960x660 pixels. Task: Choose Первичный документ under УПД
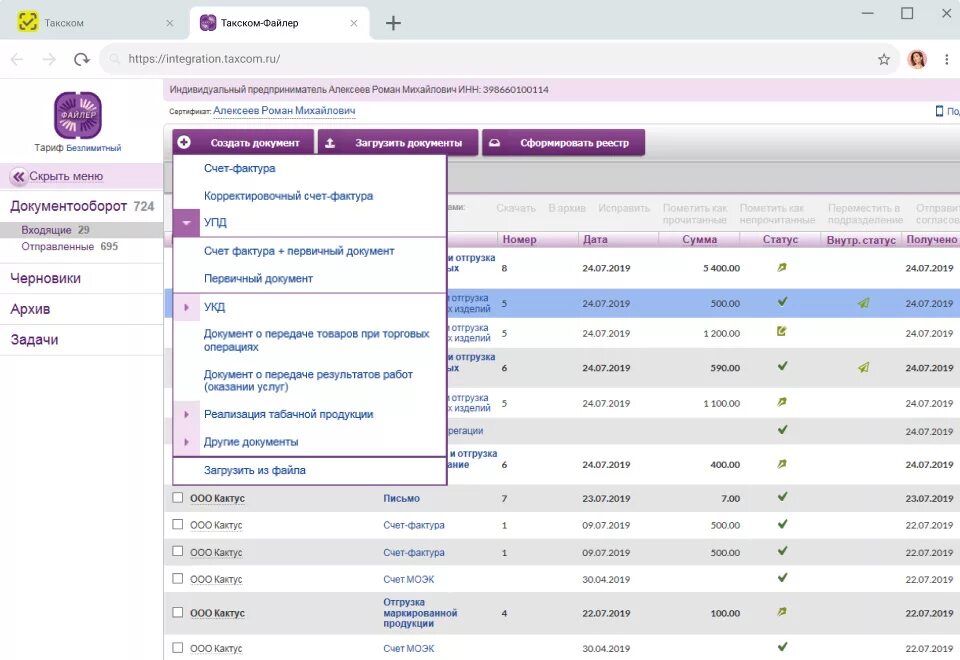click(x=258, y=279)
